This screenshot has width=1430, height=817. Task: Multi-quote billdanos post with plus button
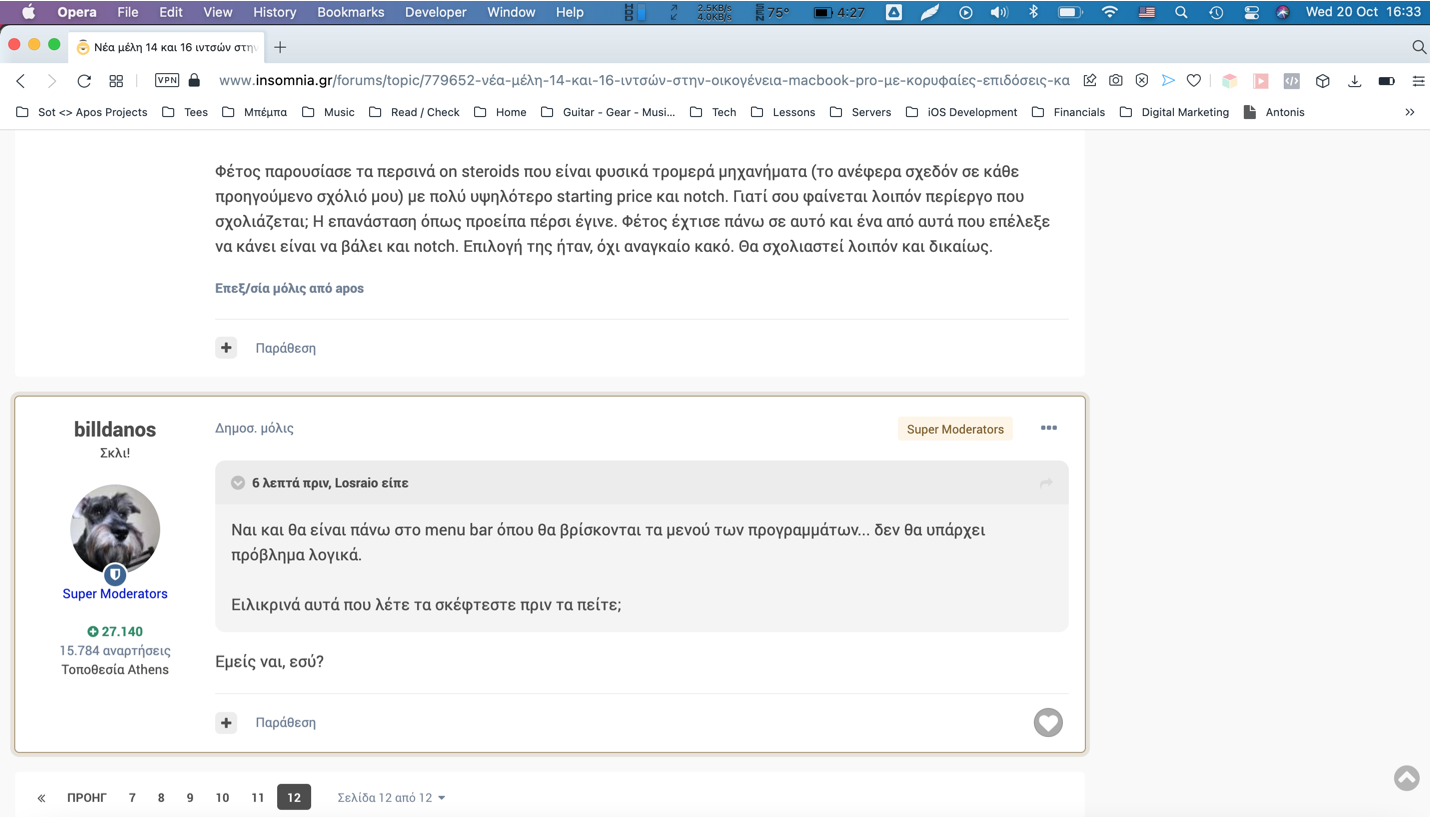click(x=226, y=722)
